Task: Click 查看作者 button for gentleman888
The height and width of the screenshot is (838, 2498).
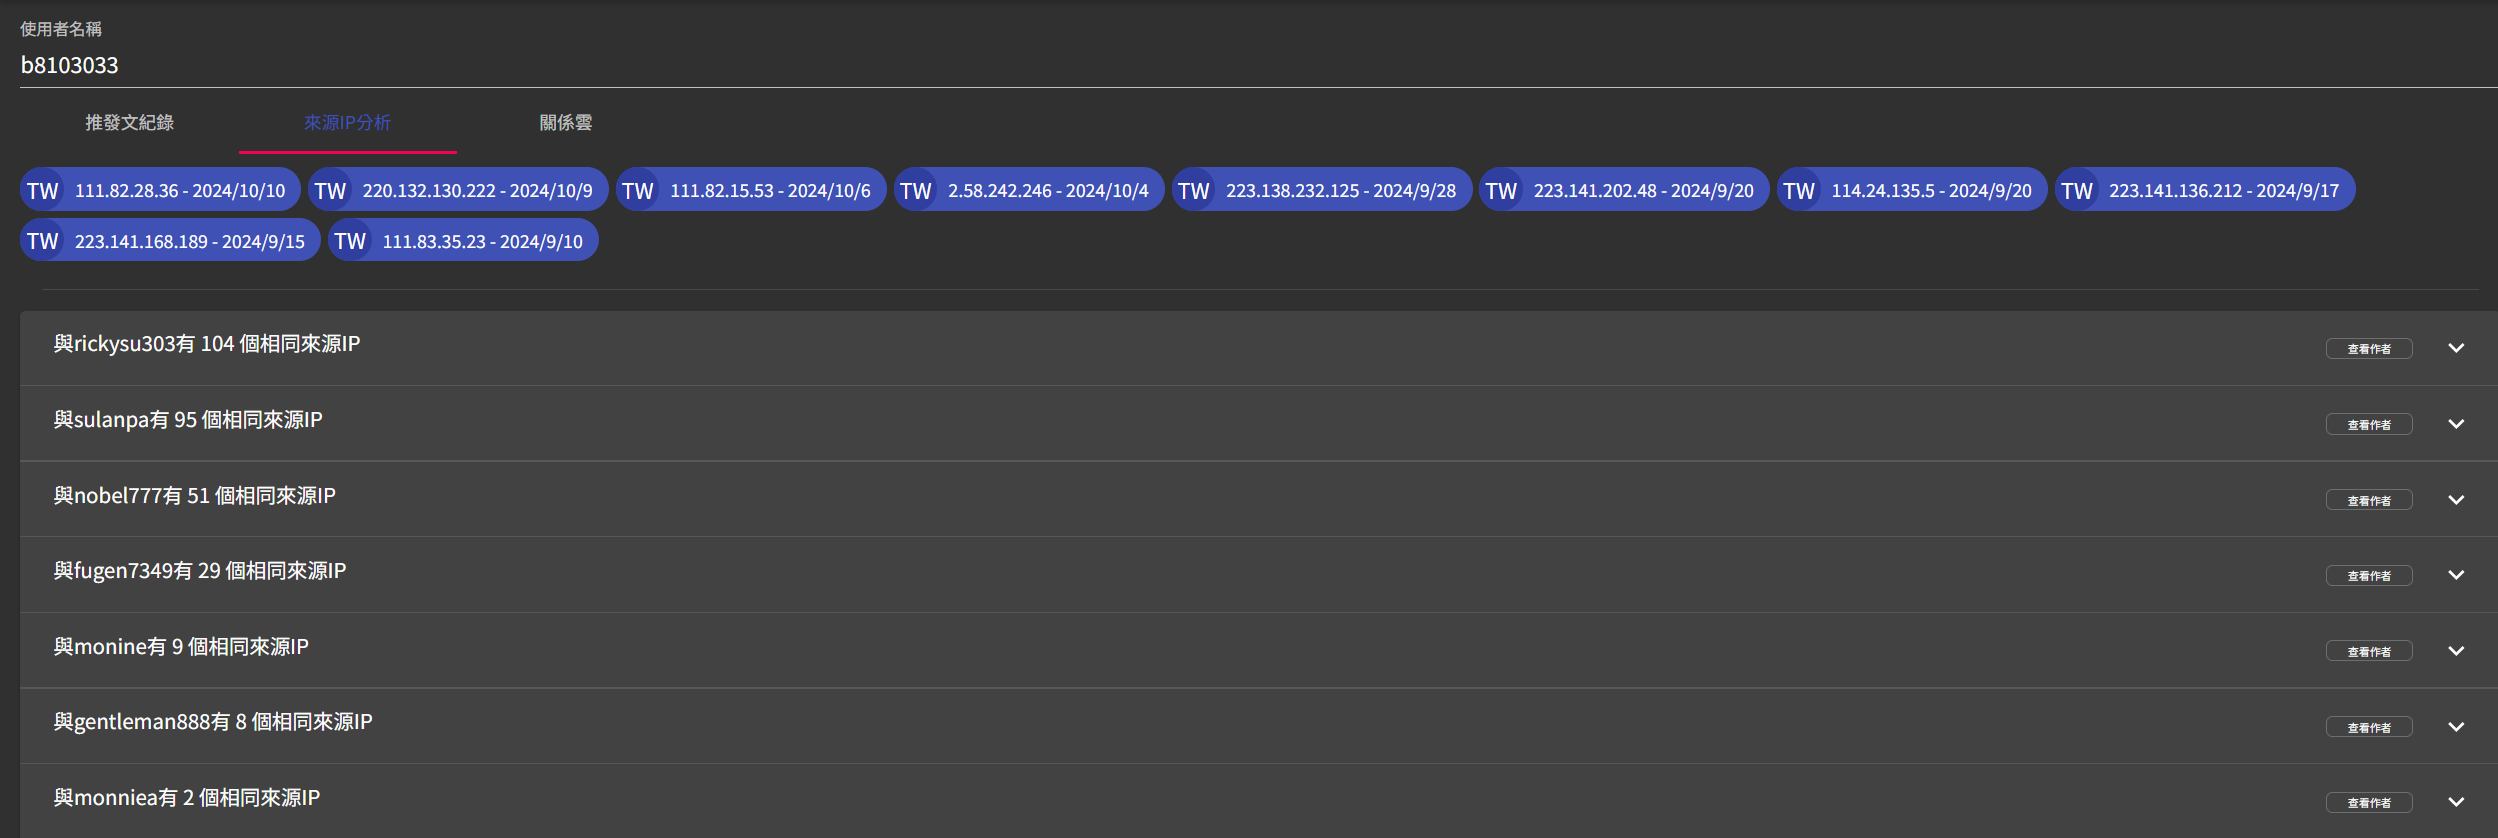Action: pos(2368,727)
